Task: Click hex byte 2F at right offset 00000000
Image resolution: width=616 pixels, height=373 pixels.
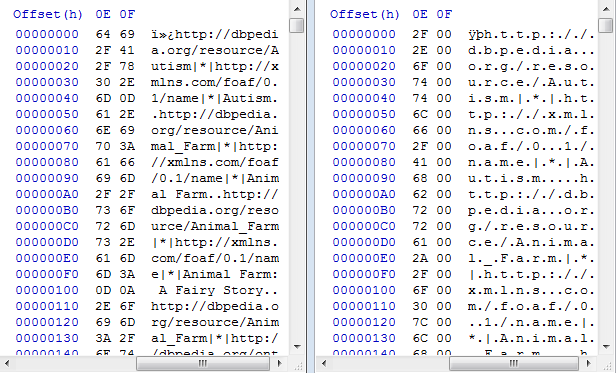Action: point(420,34)
